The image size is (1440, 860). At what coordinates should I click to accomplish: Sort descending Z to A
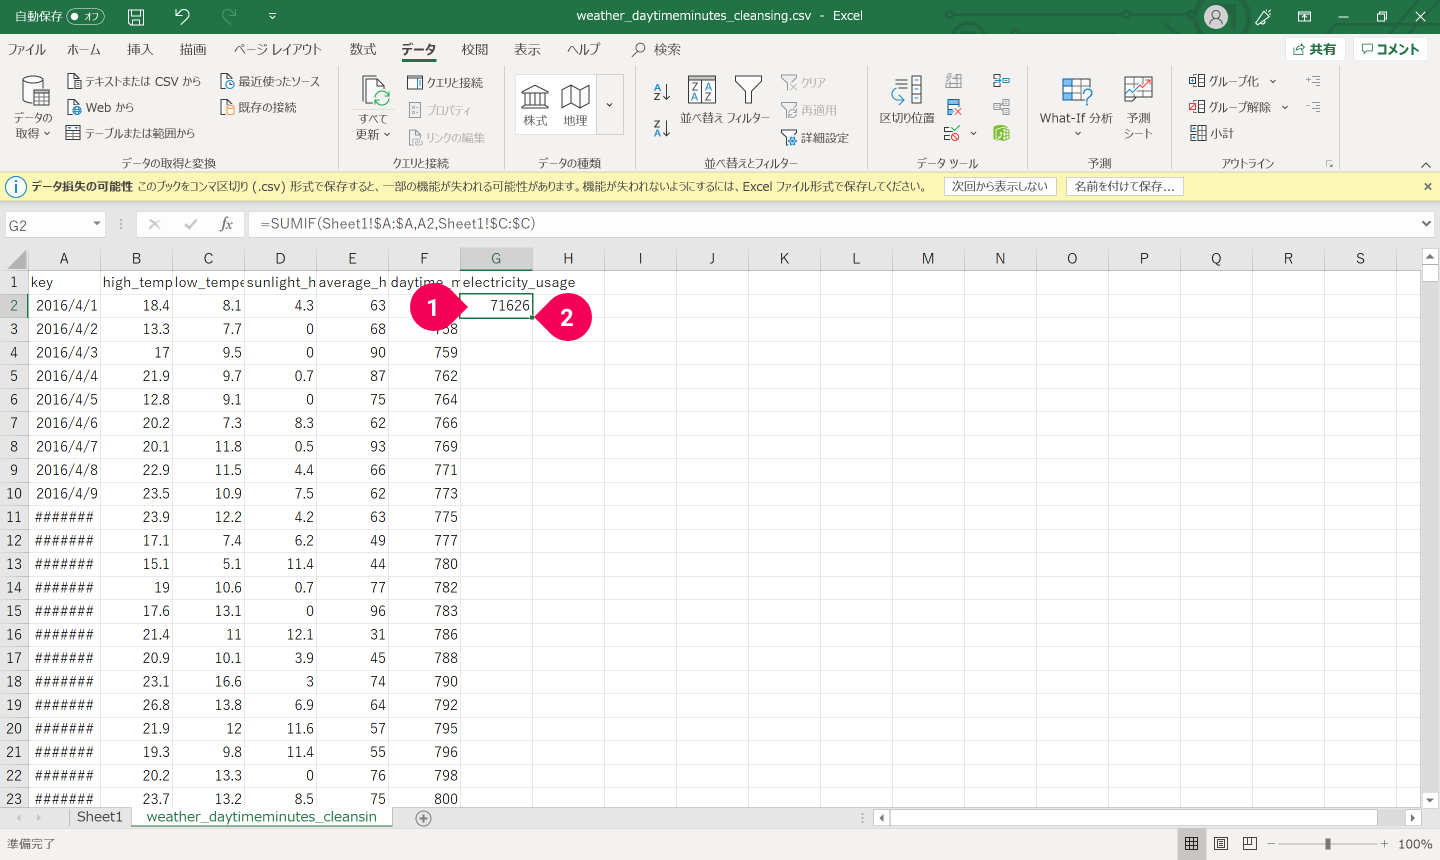click(x=662, y=128)
